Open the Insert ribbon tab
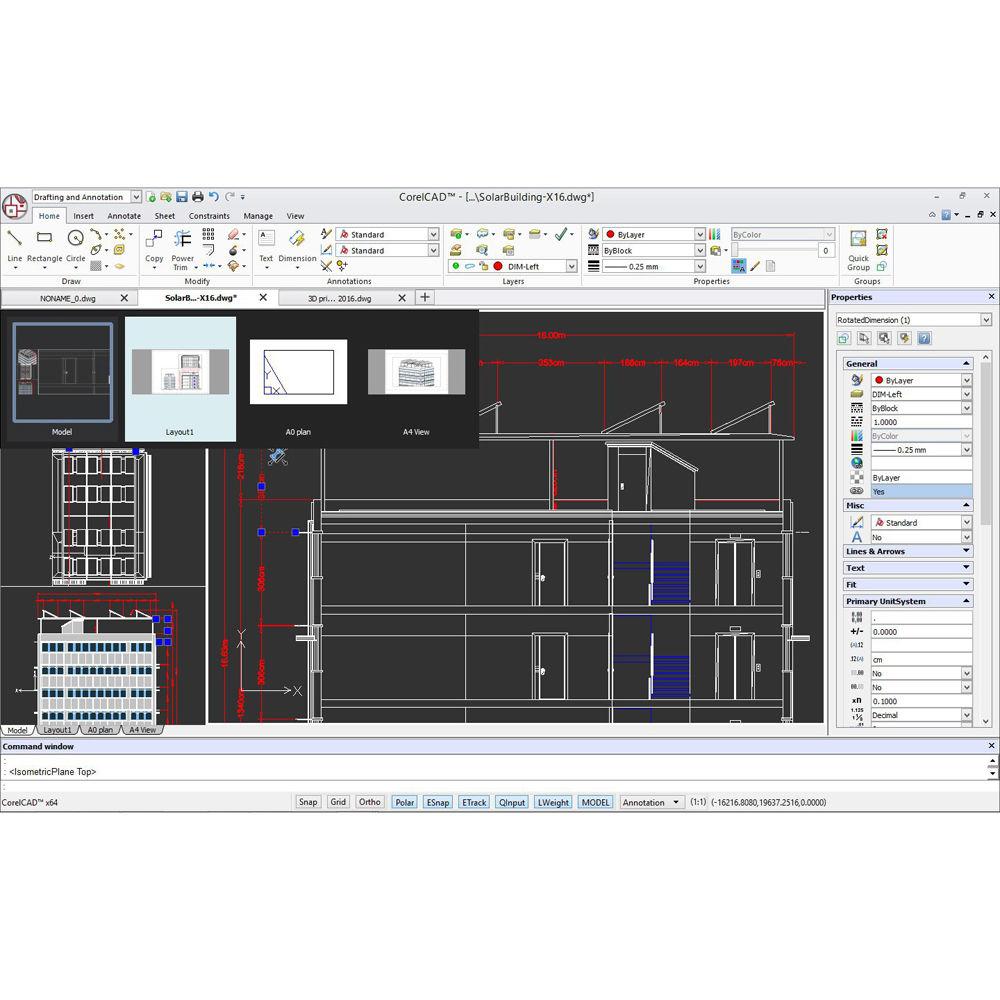1000x1000 pixels. 84,216
